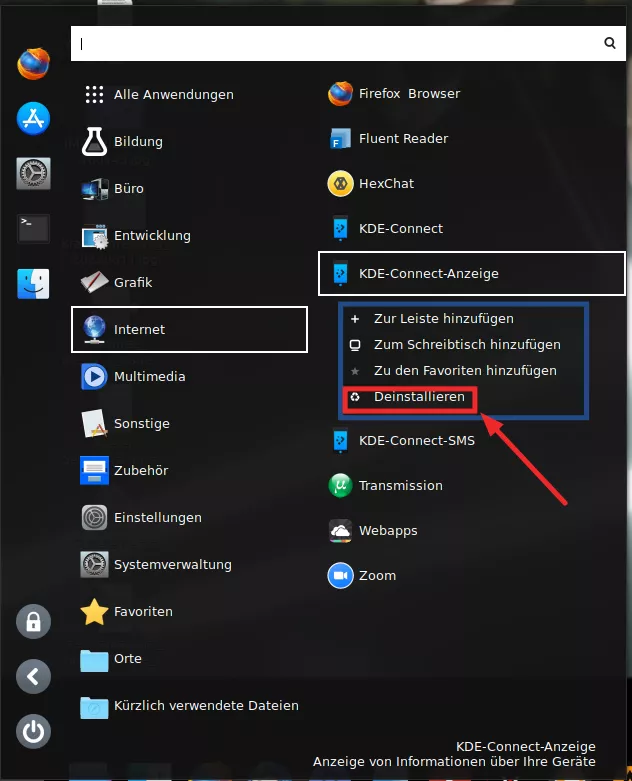632x781 pixels.
Task: Open the Einstellungen category
Action: pos(189,517)
